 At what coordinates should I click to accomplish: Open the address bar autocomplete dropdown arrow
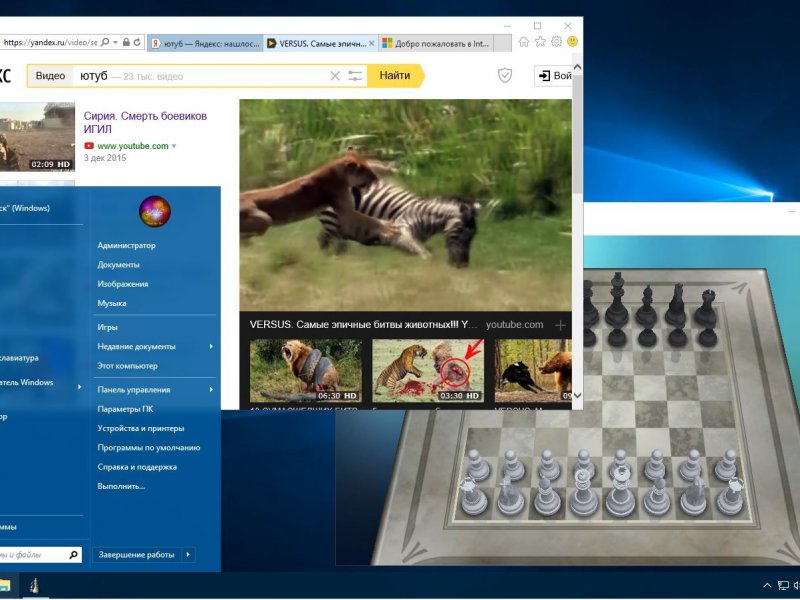[115, 42]
